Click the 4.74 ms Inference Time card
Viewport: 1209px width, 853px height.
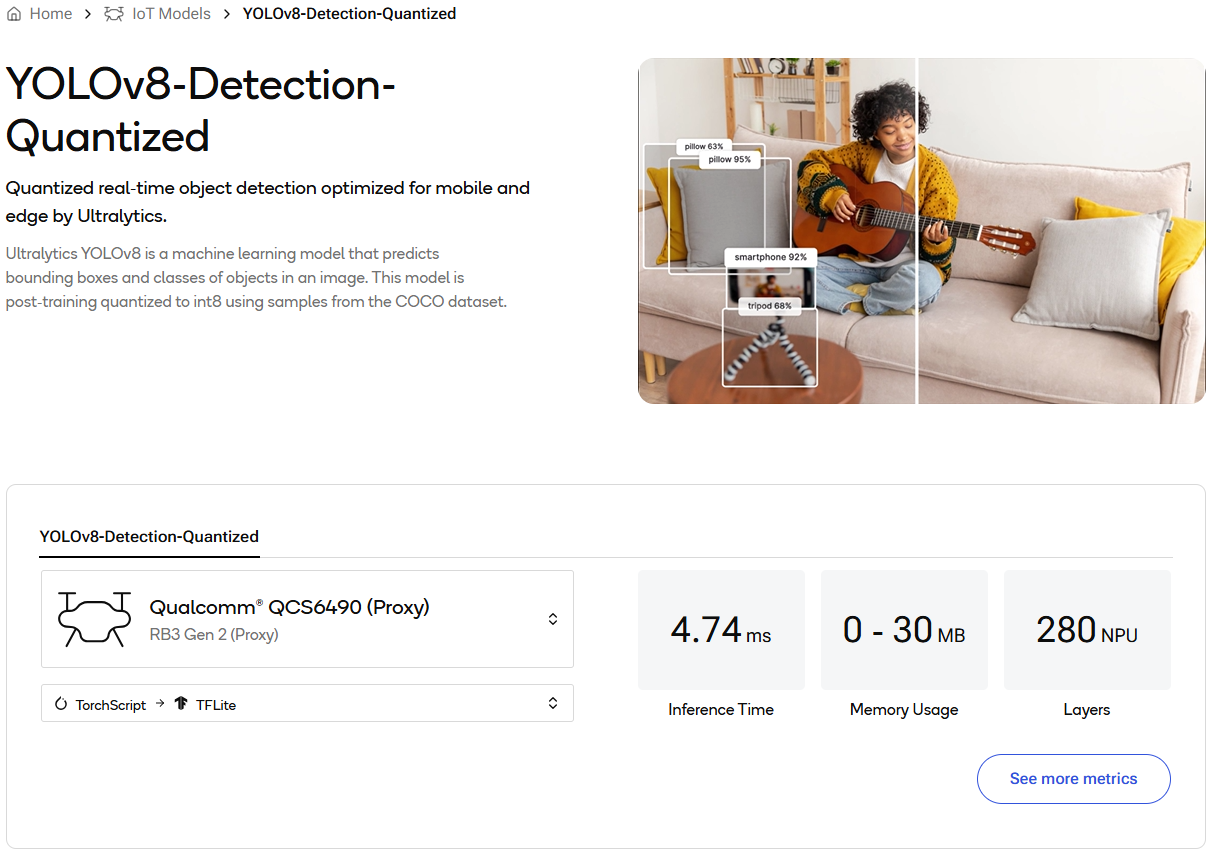click(x=721, y=630)
